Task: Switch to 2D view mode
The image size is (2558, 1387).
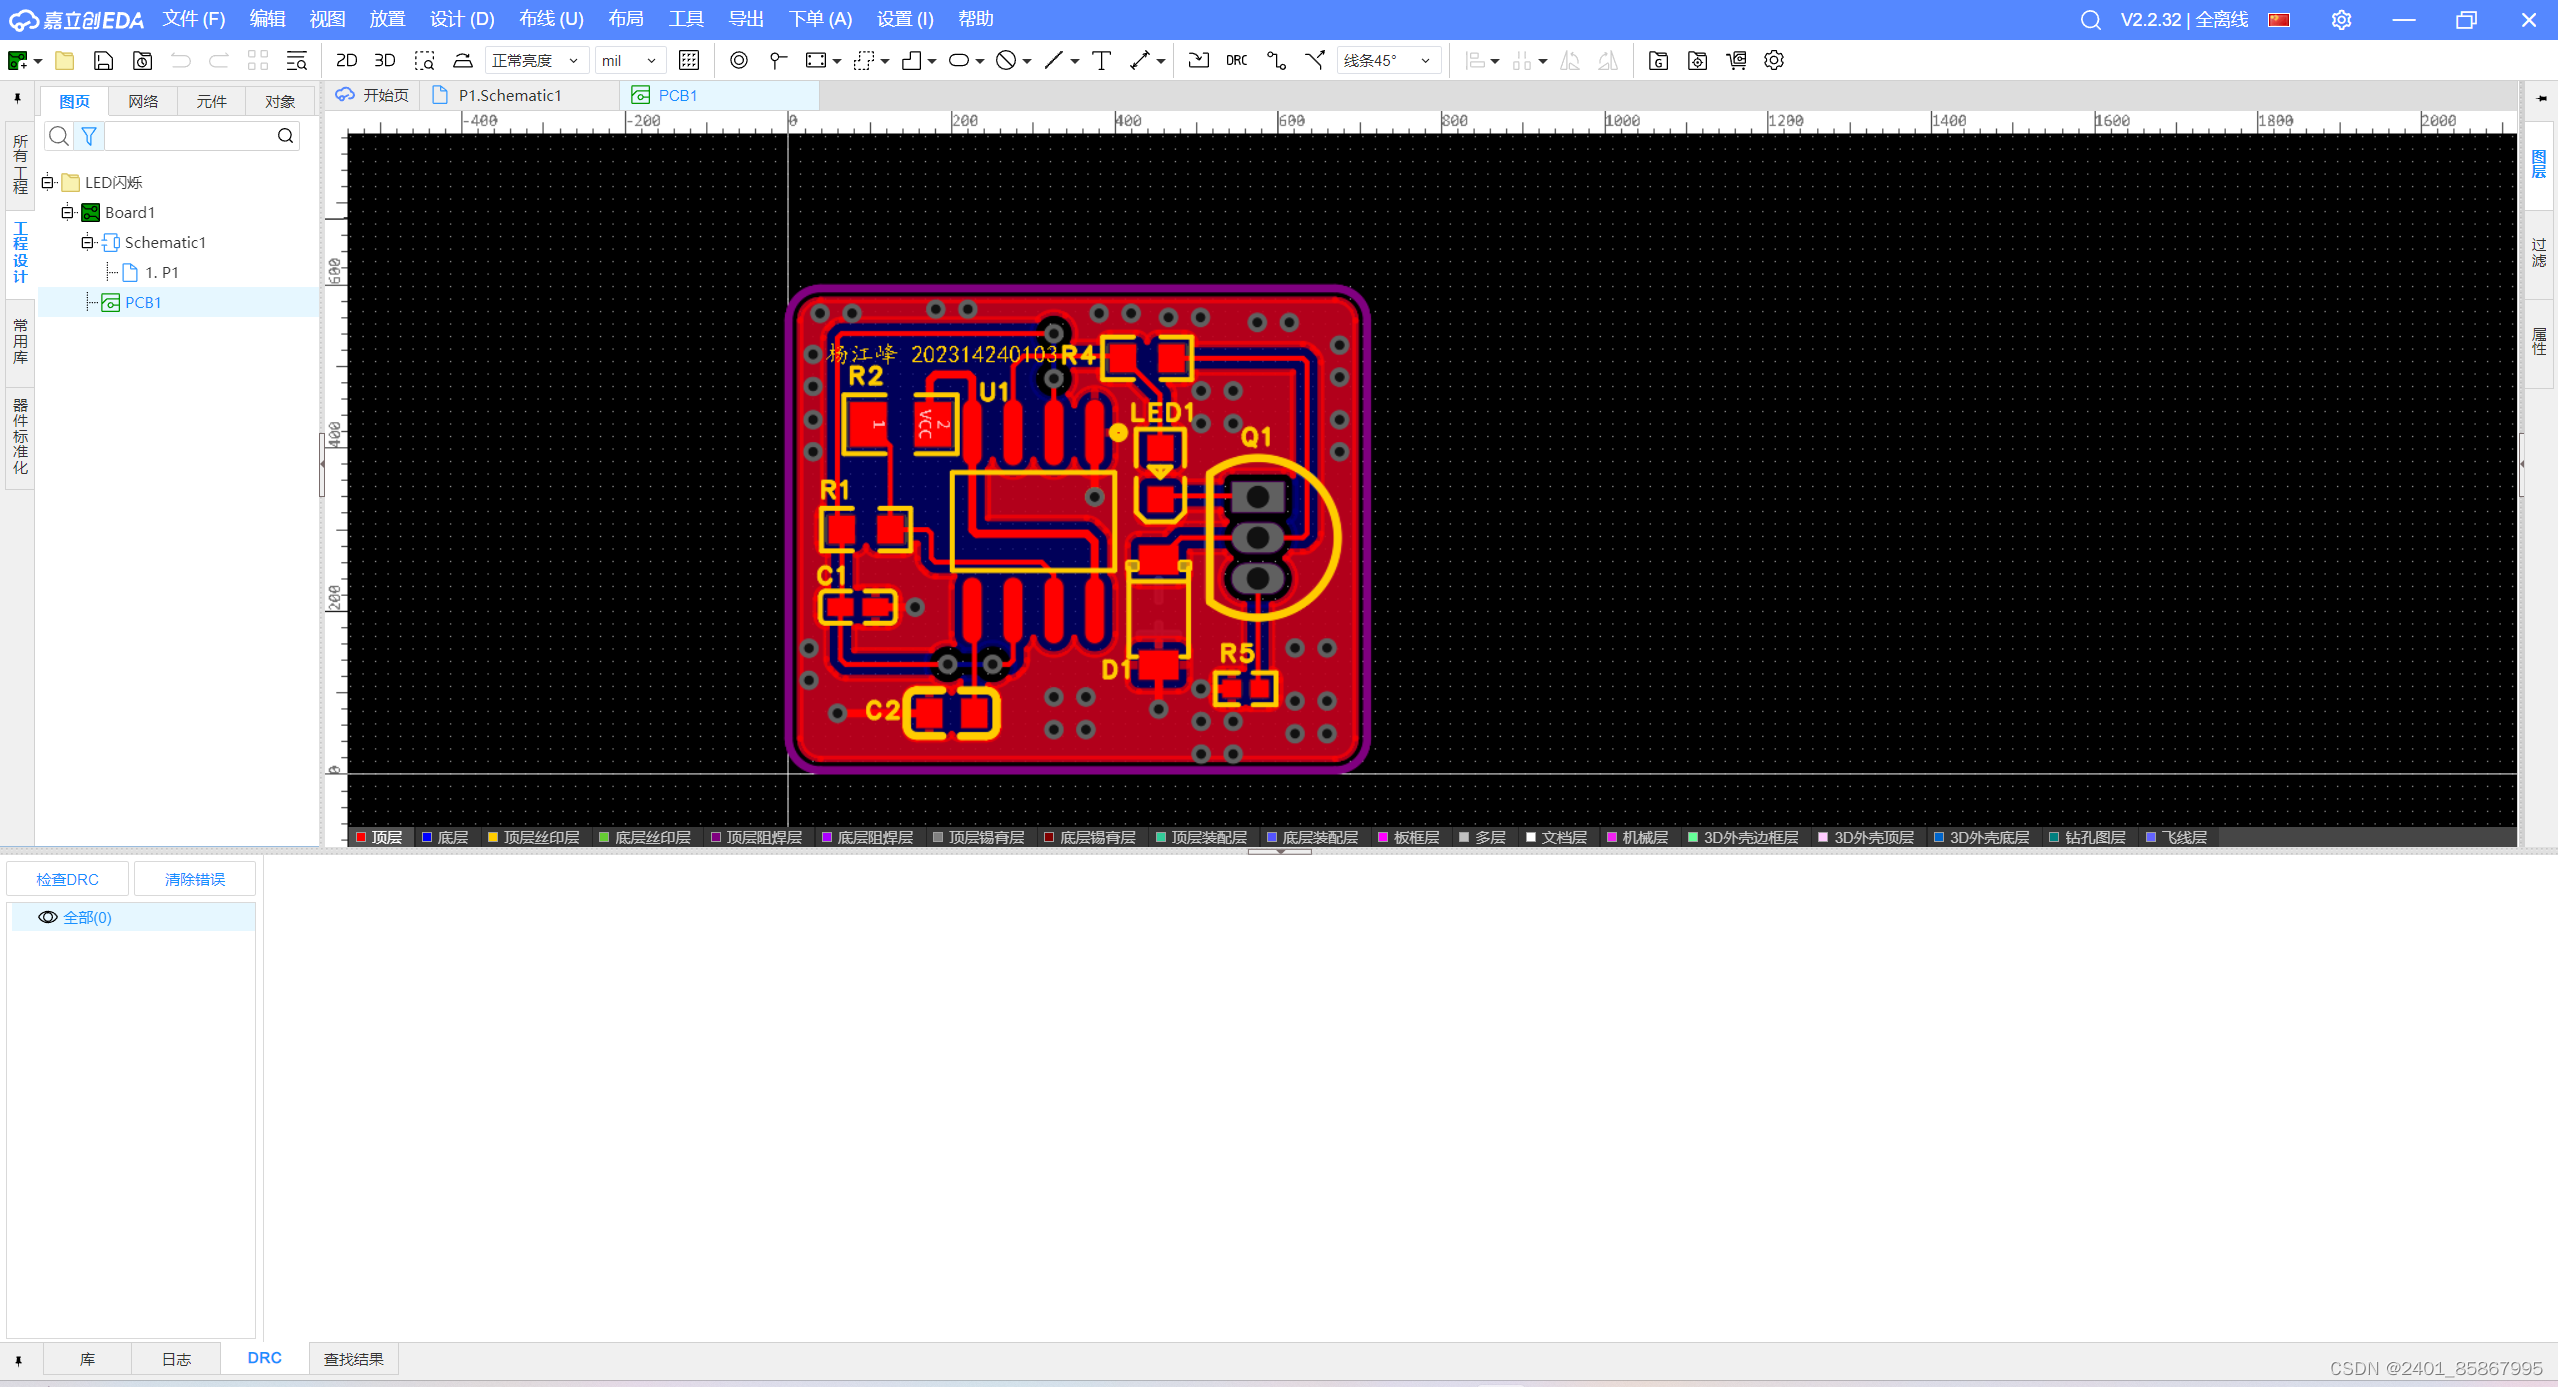Action: tap(346, 60)
